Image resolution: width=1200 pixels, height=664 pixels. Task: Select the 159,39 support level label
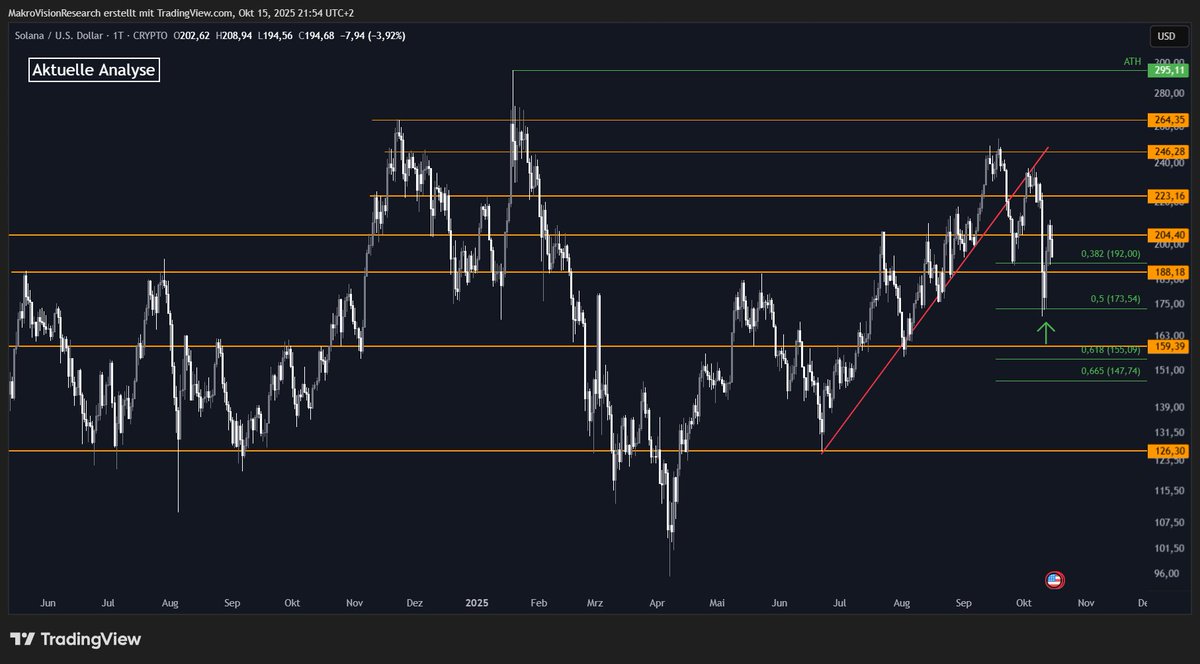pyautogui.click(x=1167, y=347)
